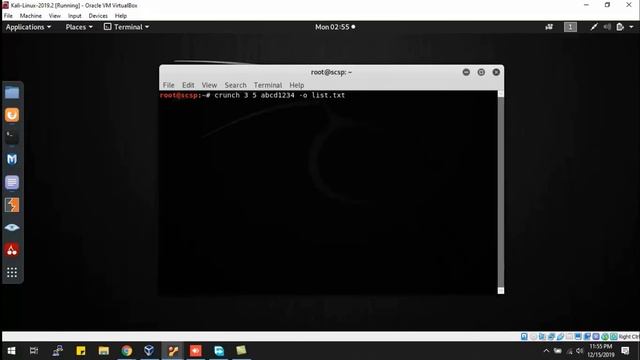
Task: Open Google Chrome in Windows taskbar
Action: pyautogui.click(x=127, y=351)
